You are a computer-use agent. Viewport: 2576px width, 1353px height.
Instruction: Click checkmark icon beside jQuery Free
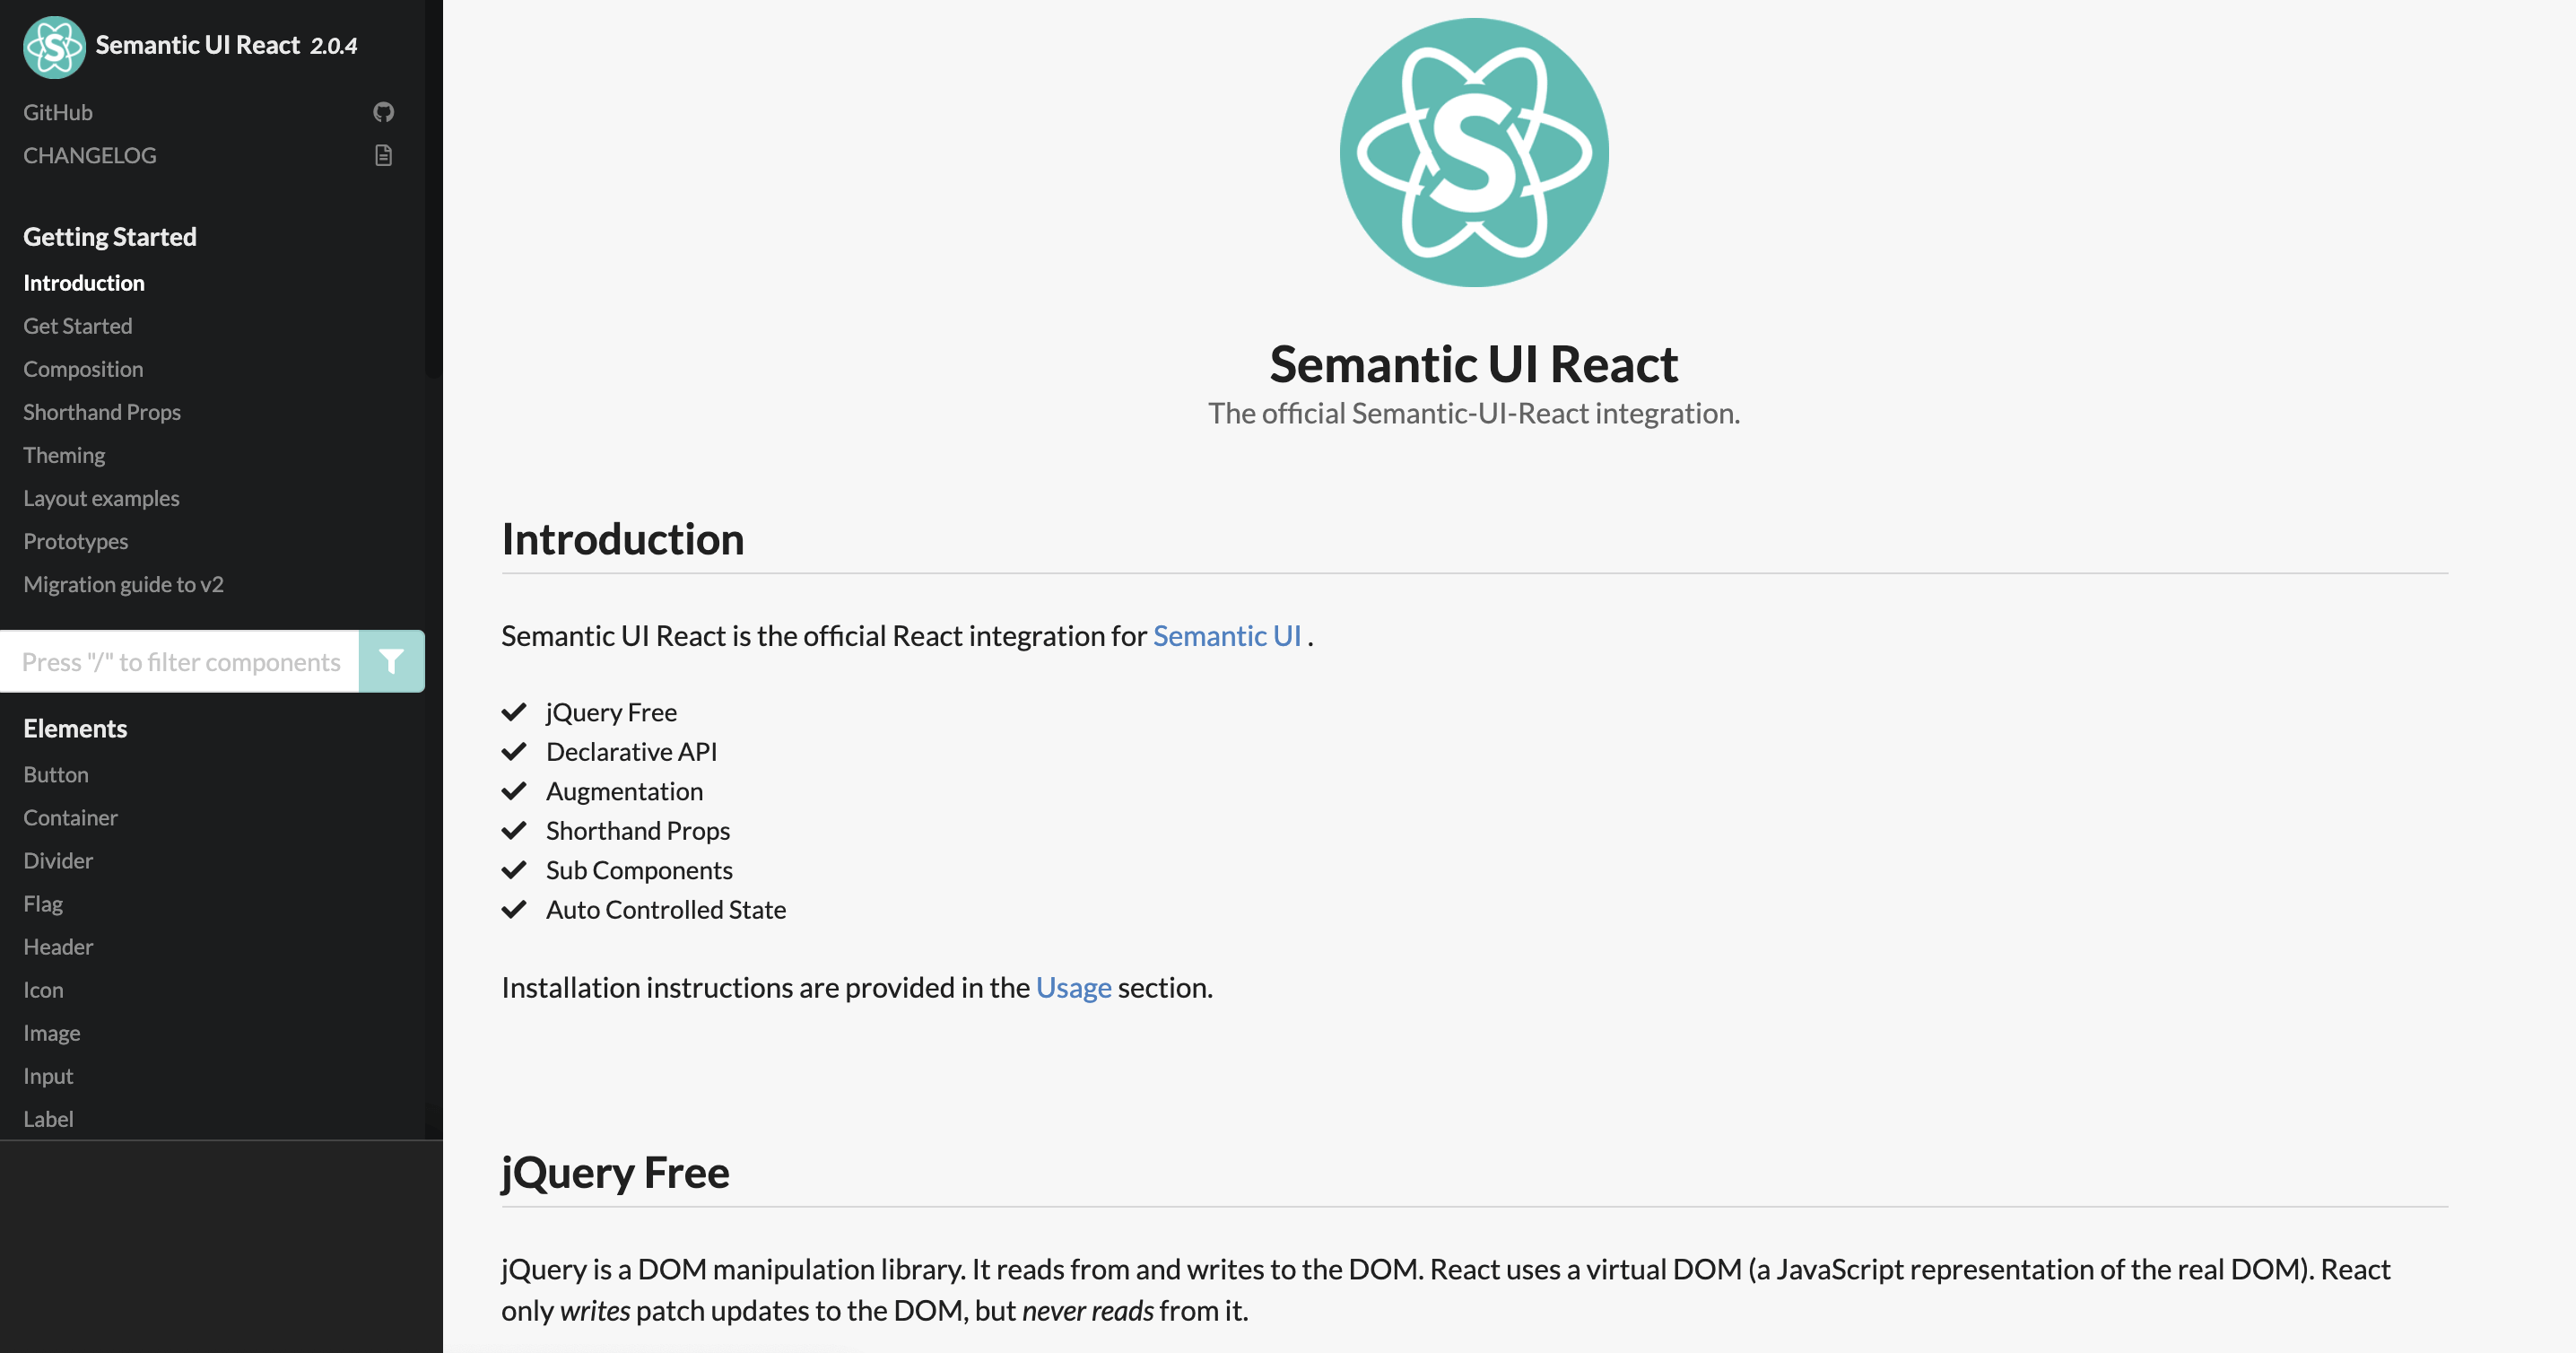point(514,712)
